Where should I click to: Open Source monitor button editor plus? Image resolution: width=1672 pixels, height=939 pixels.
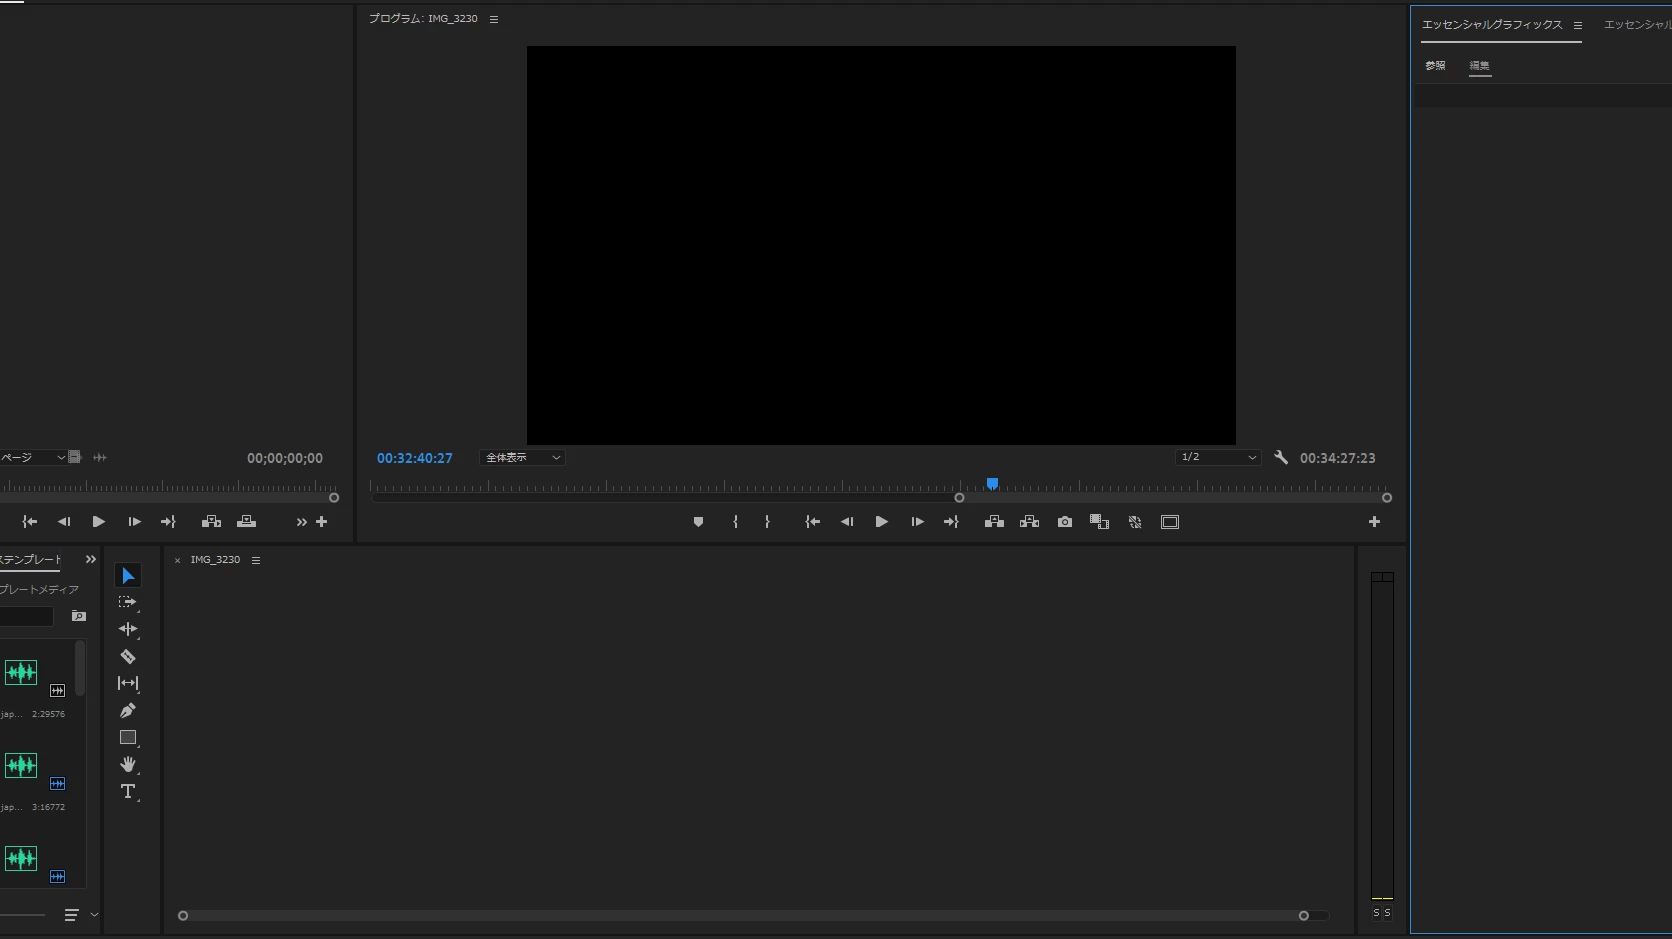[322, 522]
